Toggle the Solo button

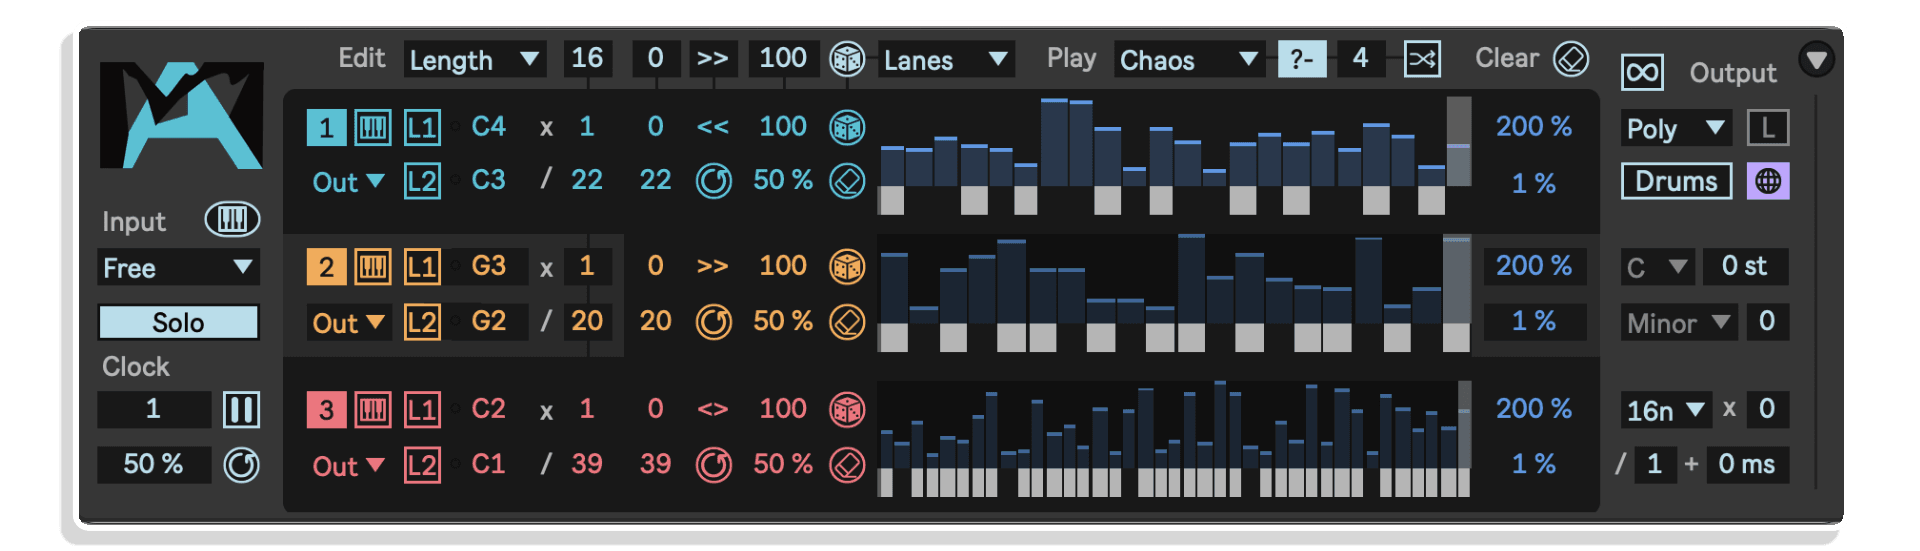178,323
